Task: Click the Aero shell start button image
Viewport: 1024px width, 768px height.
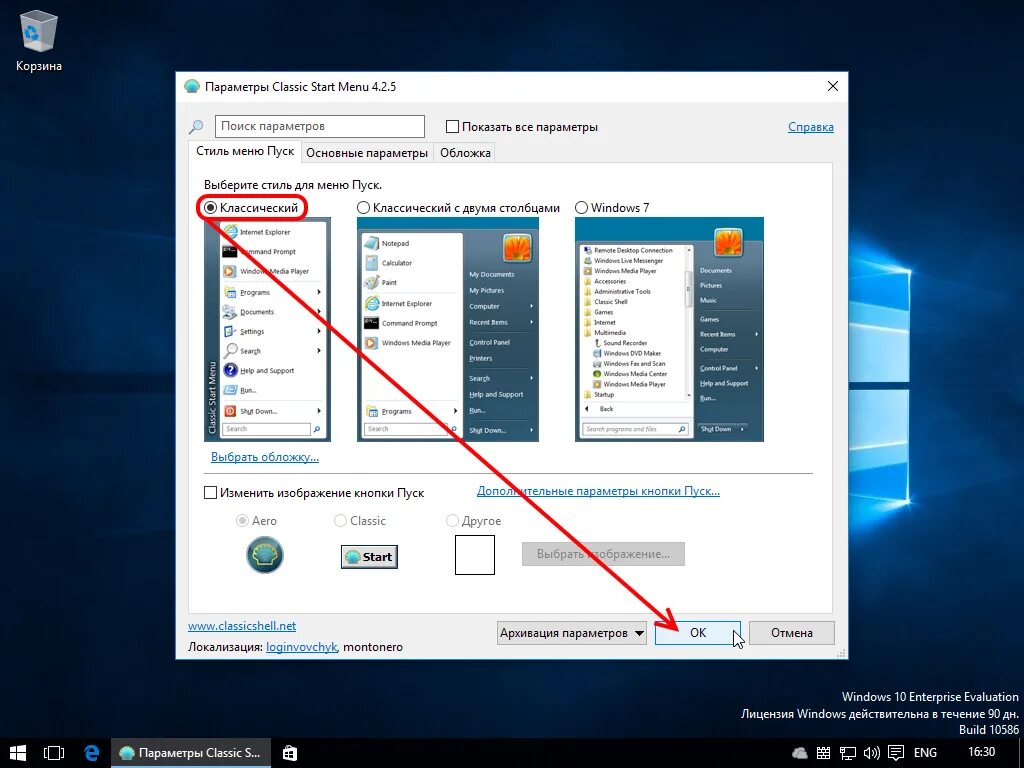Action: [x=264, y=555]
